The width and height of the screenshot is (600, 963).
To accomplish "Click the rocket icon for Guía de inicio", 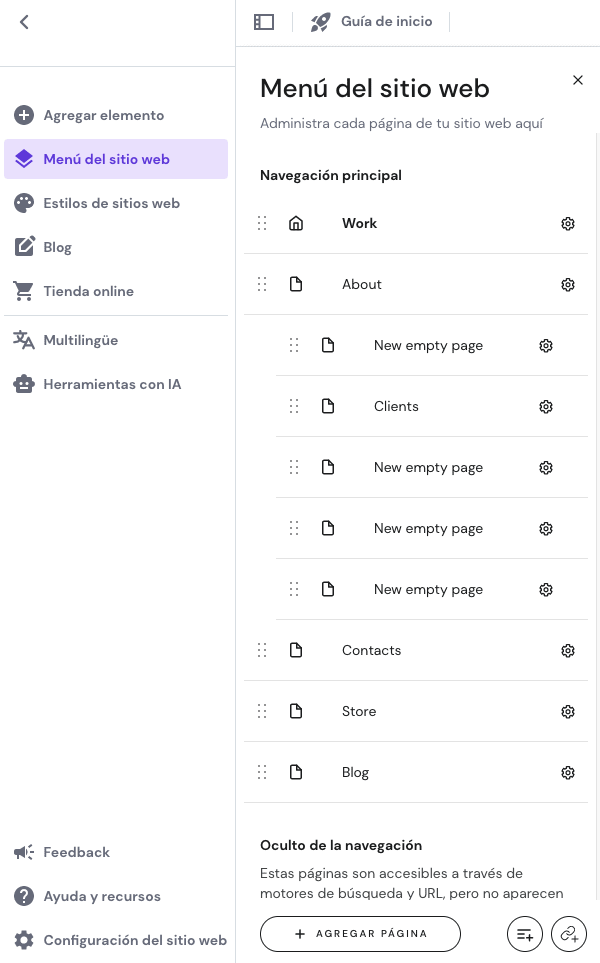I will tap(320, 22).
